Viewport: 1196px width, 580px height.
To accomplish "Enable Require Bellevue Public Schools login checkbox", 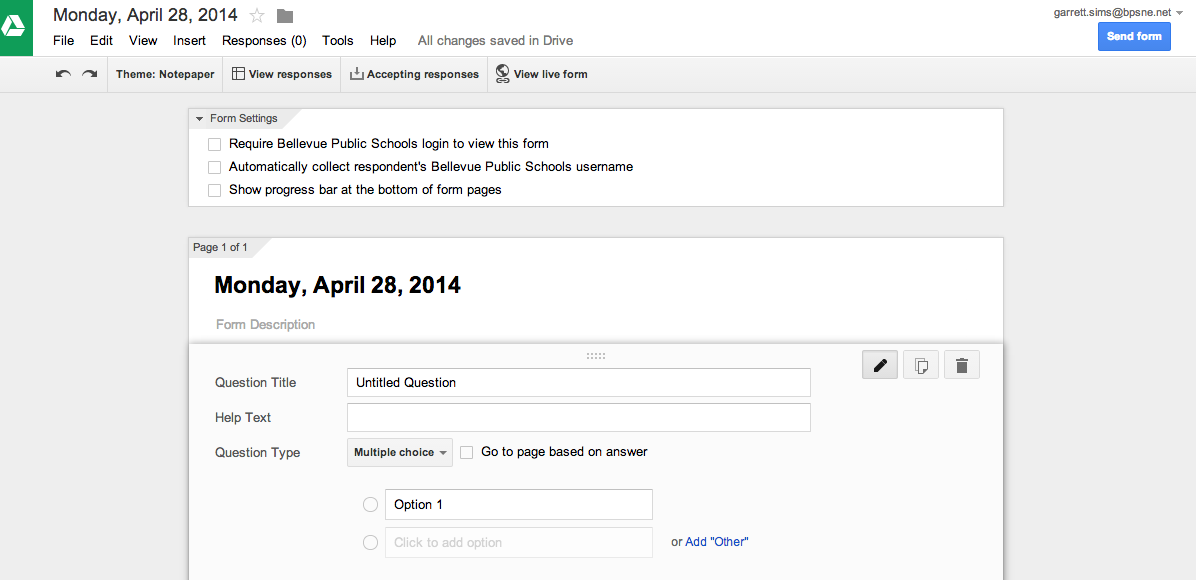I will click(x=214, y=143).
